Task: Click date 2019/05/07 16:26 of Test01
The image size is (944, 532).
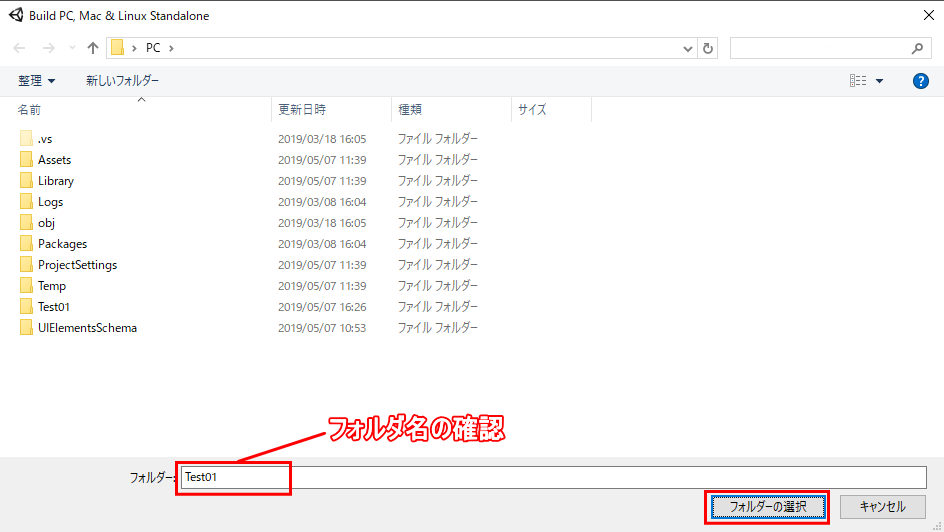Action: (x=322, y=307)
